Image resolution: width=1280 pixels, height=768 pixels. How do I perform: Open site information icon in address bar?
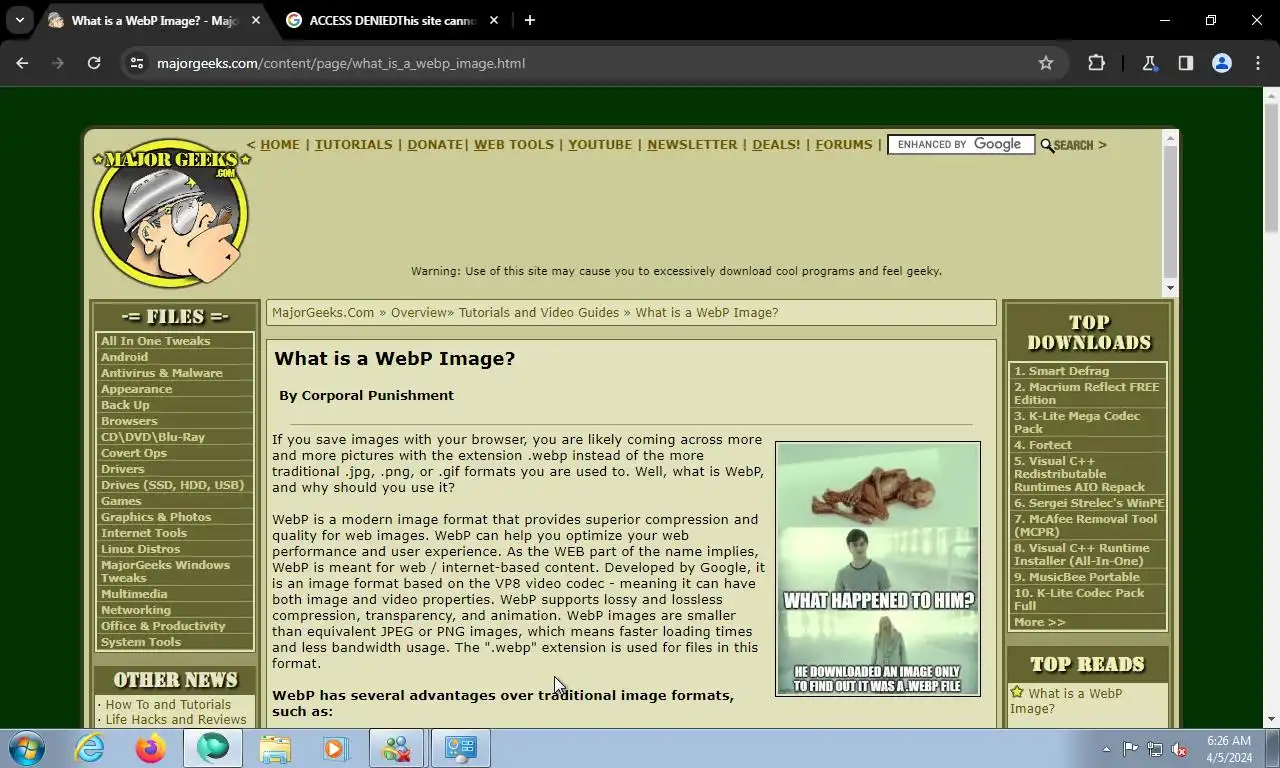(x=138, y=63)
